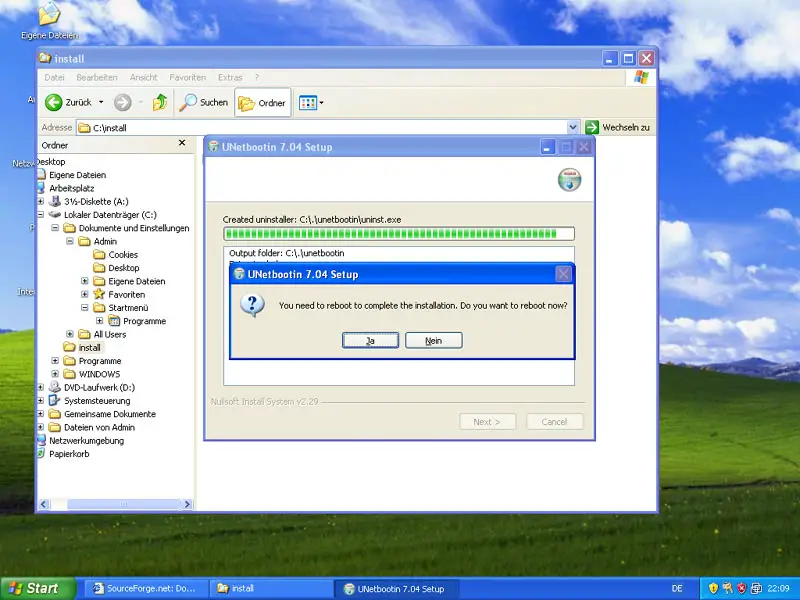Expand the Favoriten folder node
The height and width of the screenshot is (600, 800).
click(x=85, y=294)
